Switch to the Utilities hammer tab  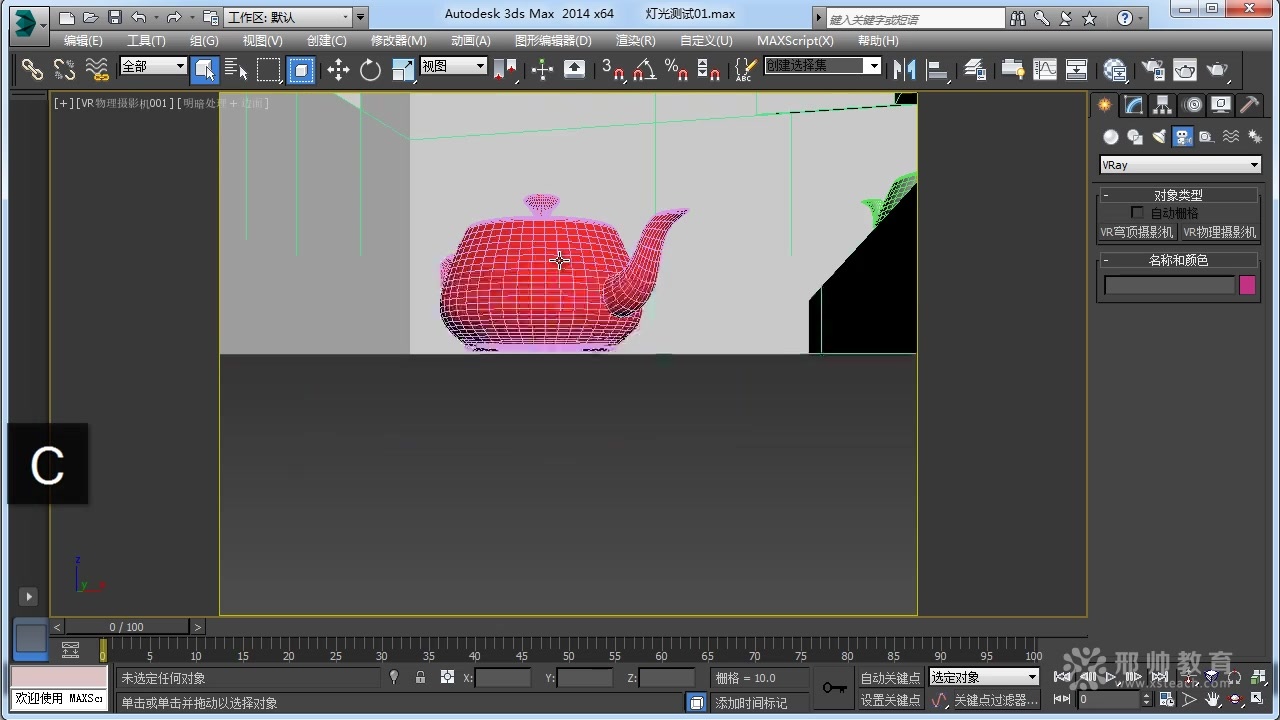tap(1250, 105)
